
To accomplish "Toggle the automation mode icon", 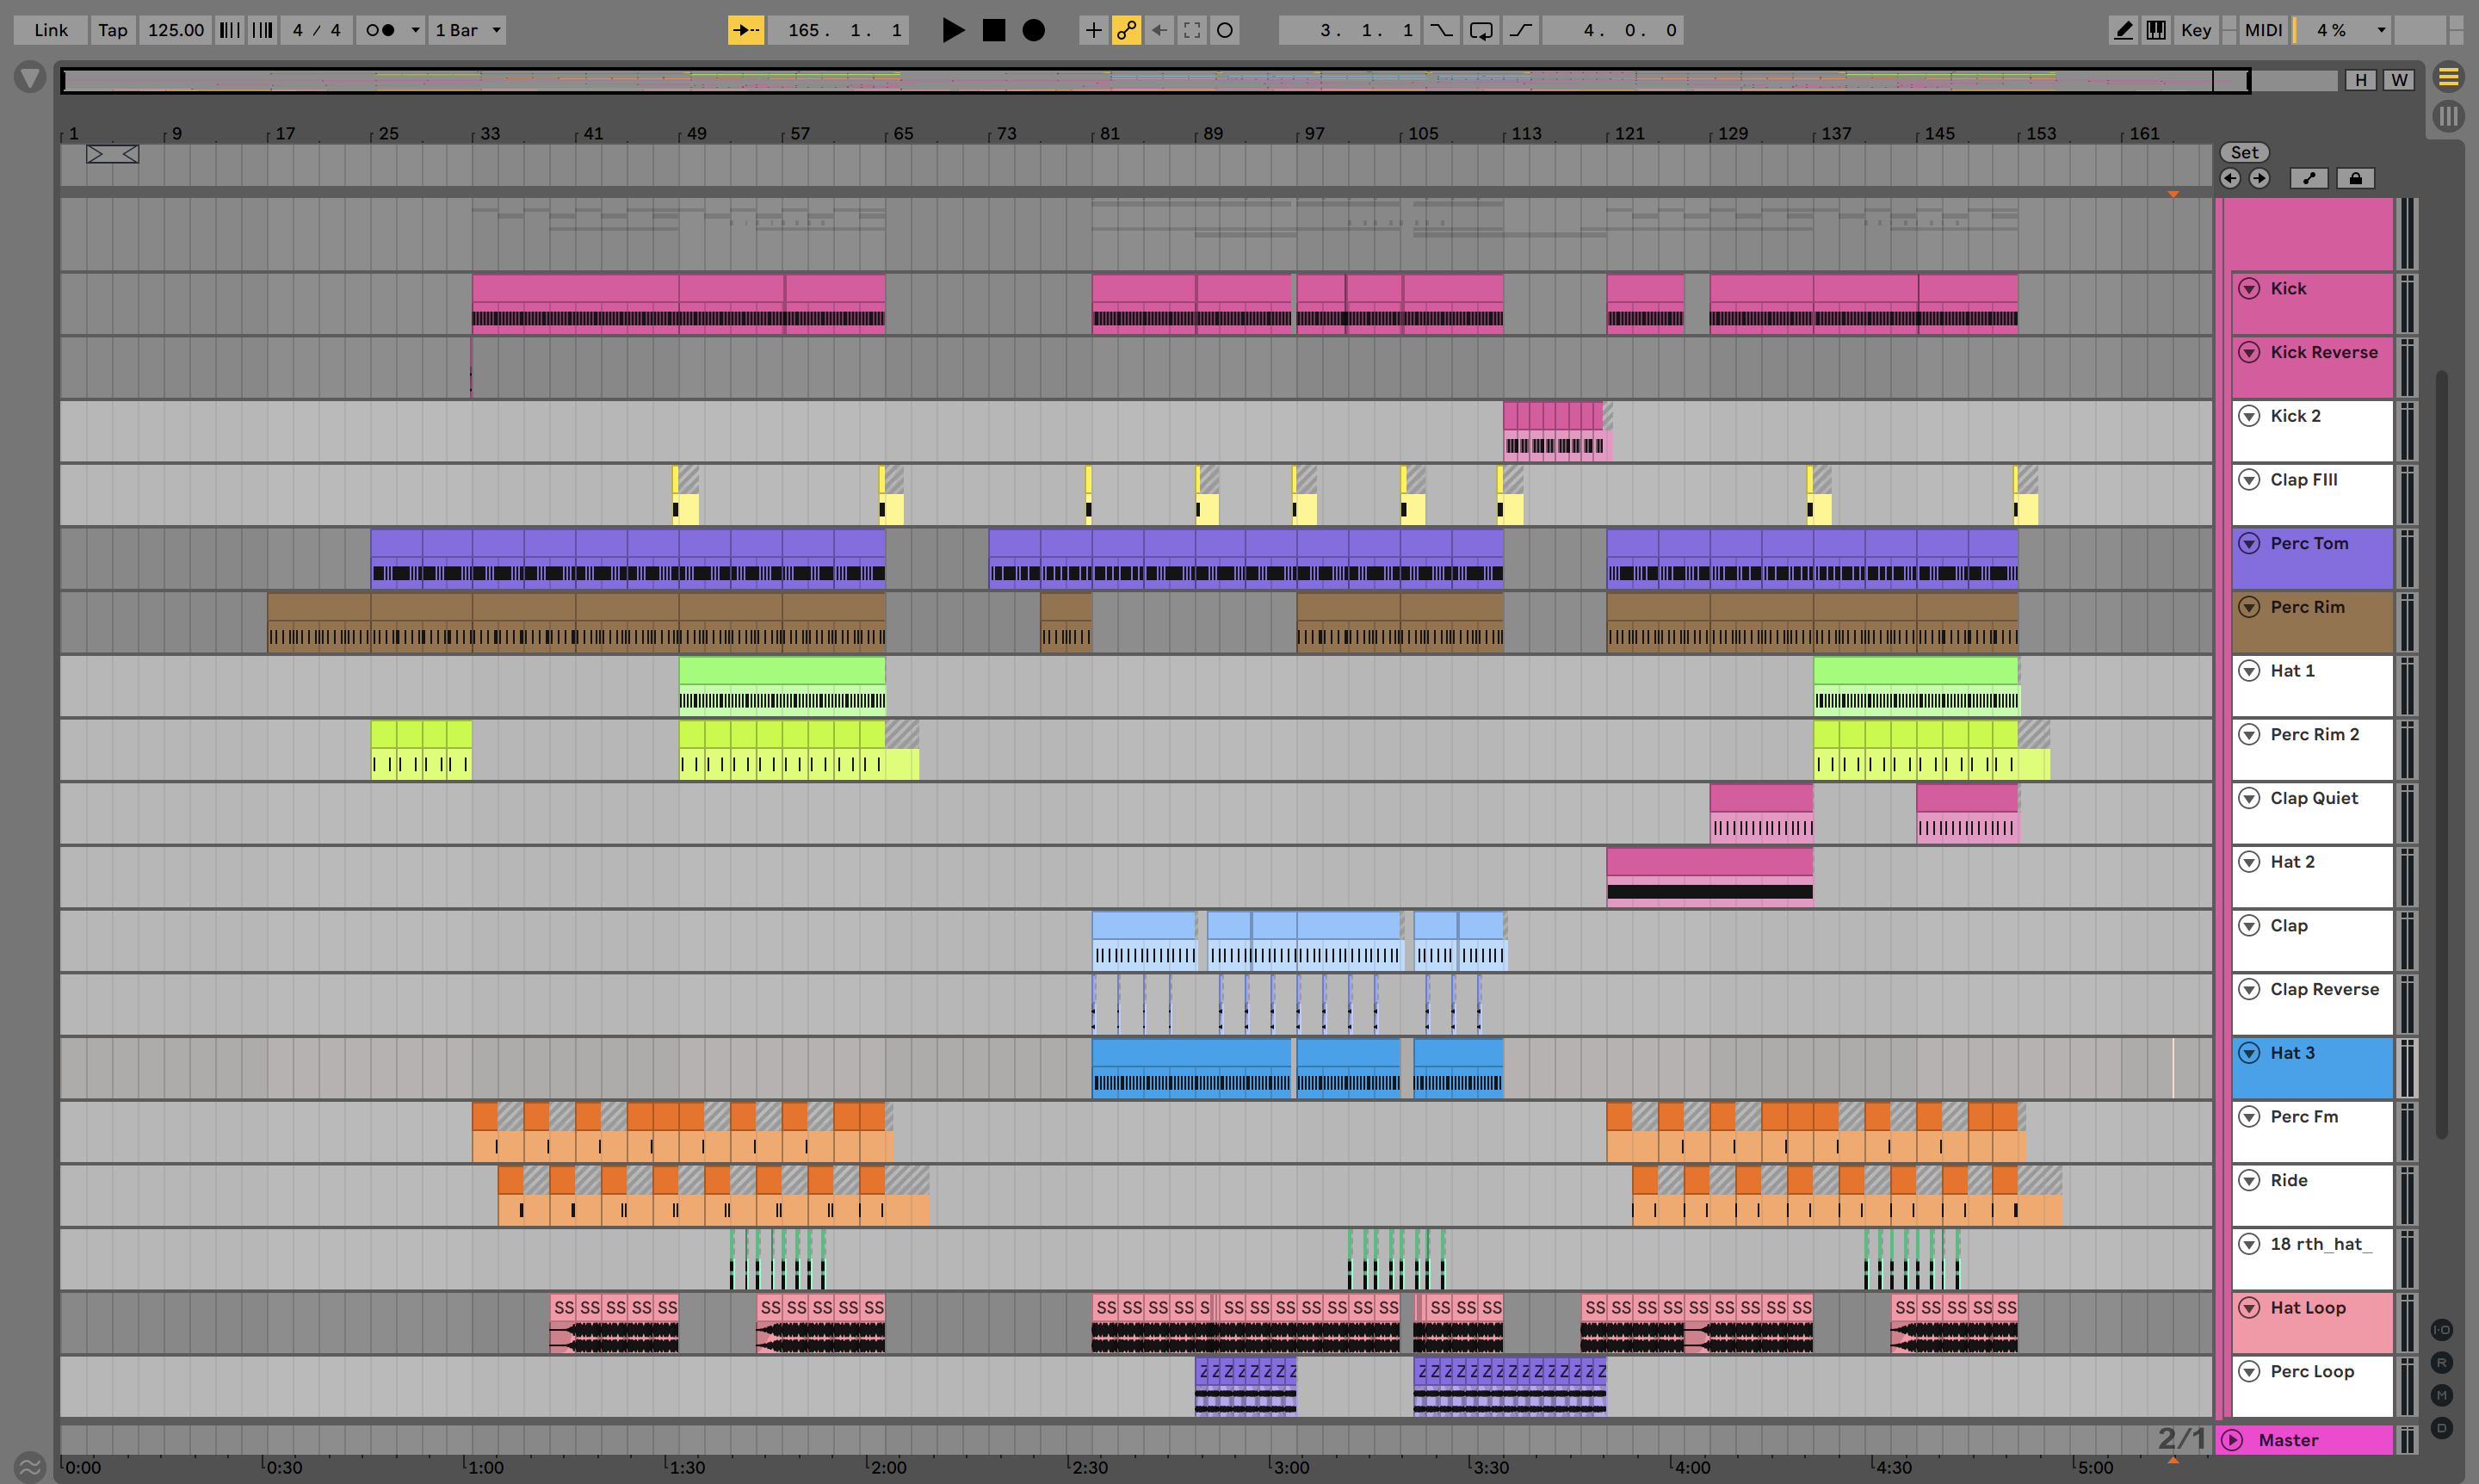I will pos(2308,178).
